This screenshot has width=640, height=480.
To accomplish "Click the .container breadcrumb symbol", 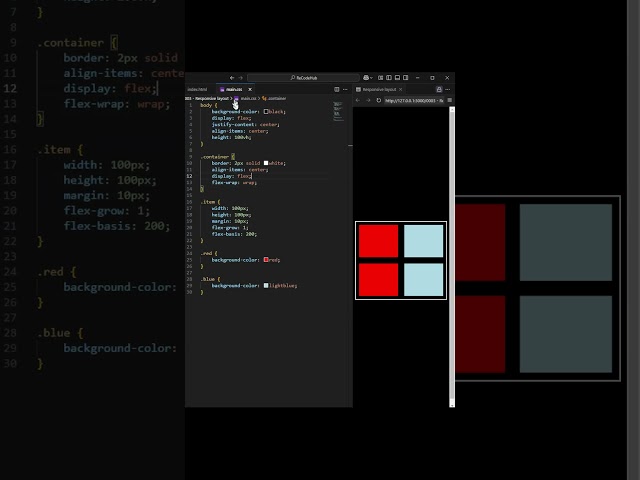I will coord(274,98).
